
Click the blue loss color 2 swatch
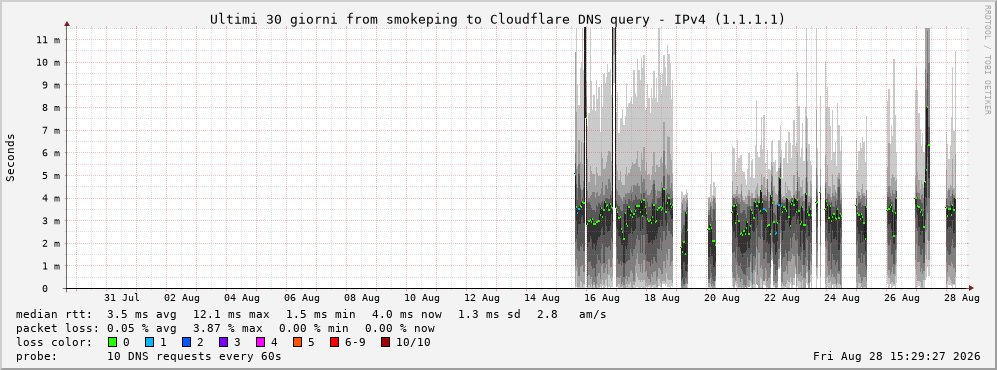[x=186, y=342]
